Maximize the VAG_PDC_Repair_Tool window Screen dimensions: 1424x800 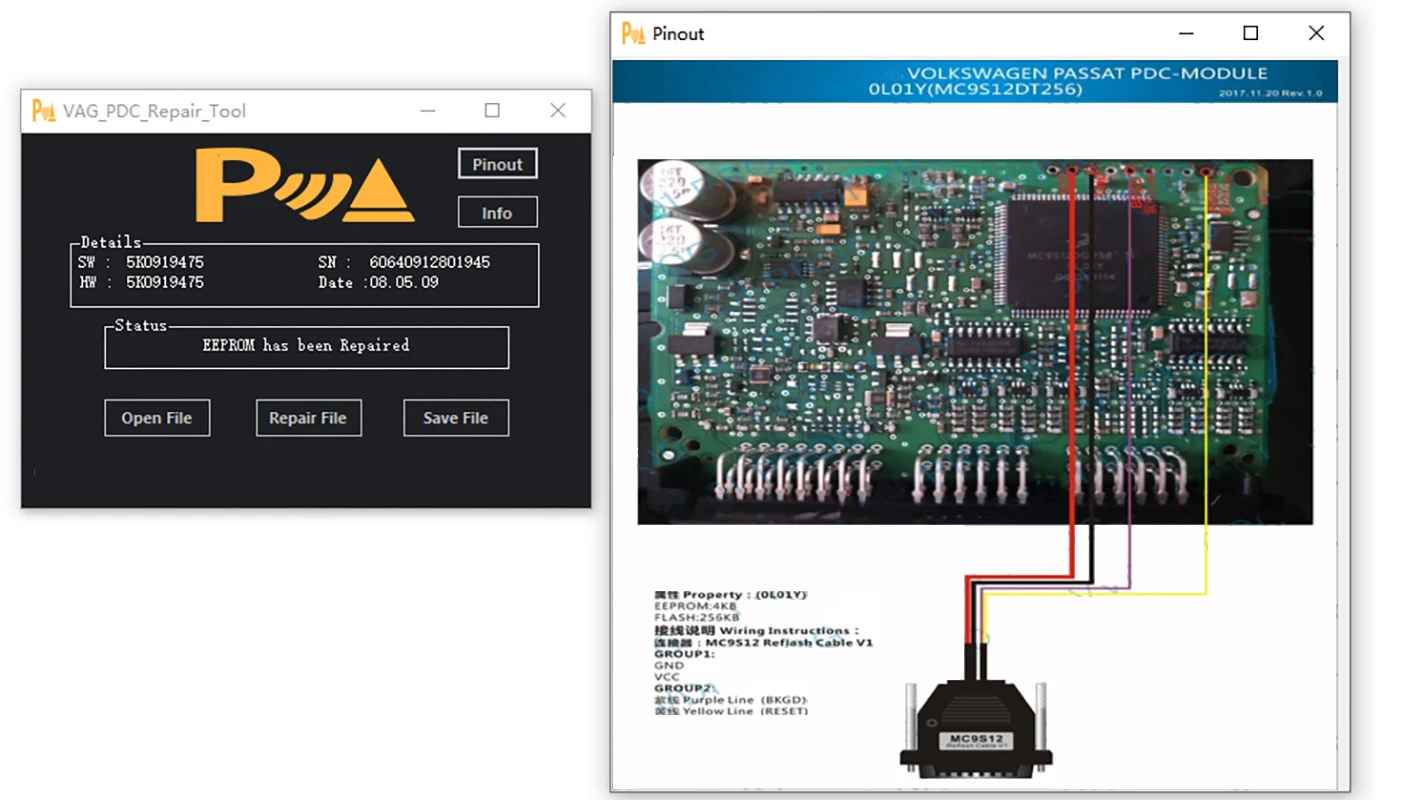click(492, 111)
